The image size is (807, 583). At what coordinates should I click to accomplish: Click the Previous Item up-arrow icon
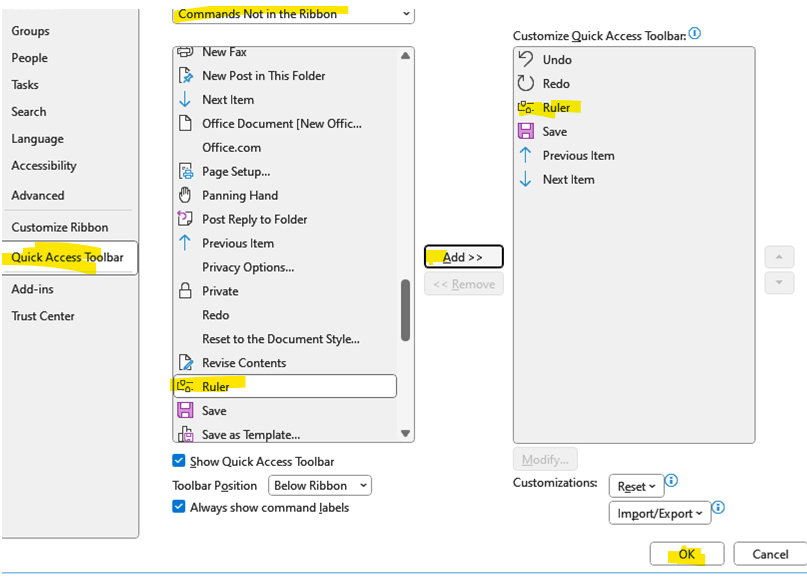pos(526,155)
